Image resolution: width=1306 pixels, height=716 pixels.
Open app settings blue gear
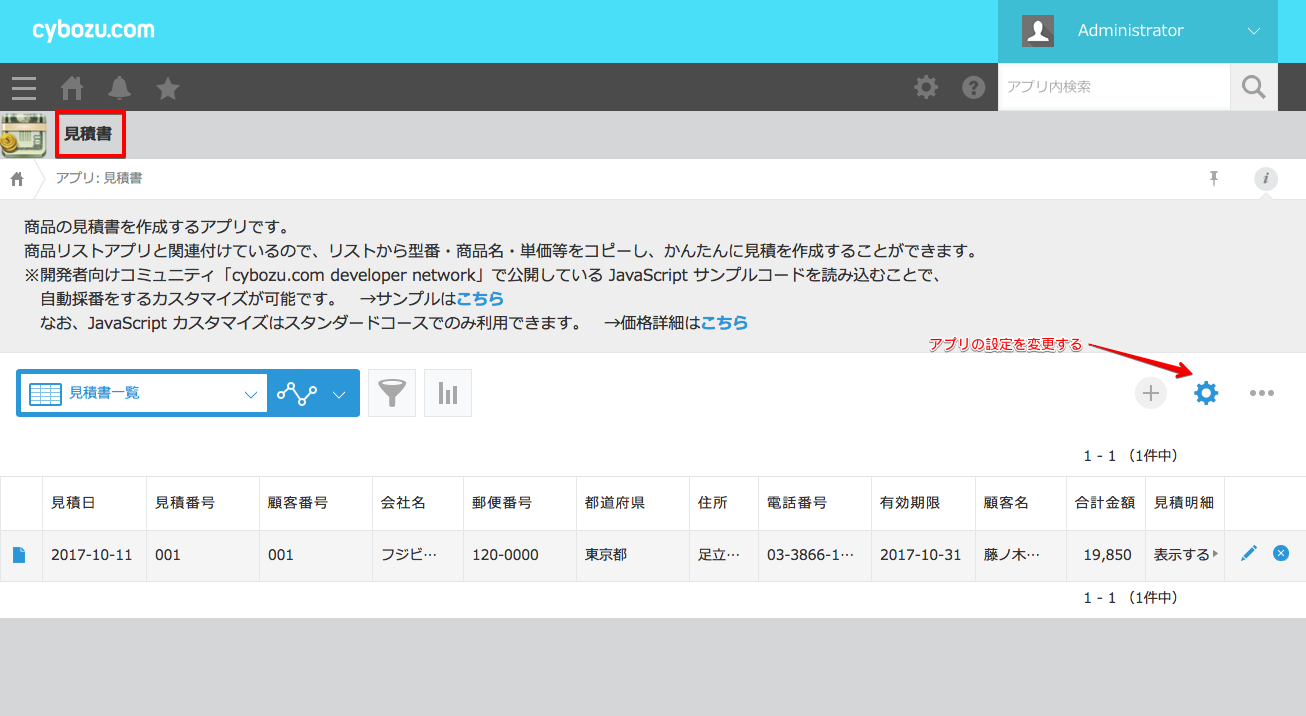point(1206,393)
